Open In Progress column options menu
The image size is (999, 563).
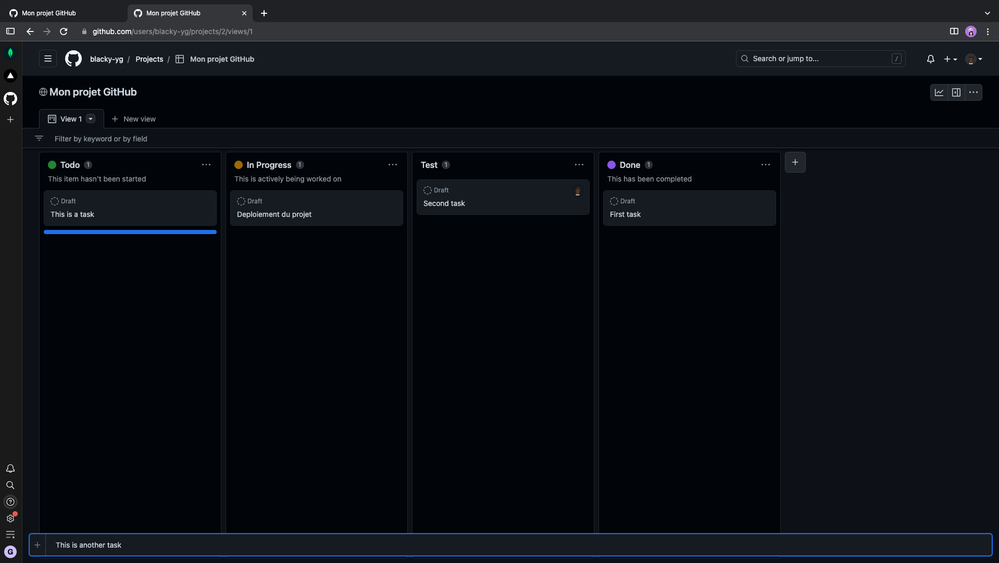(x=392, y=164)
